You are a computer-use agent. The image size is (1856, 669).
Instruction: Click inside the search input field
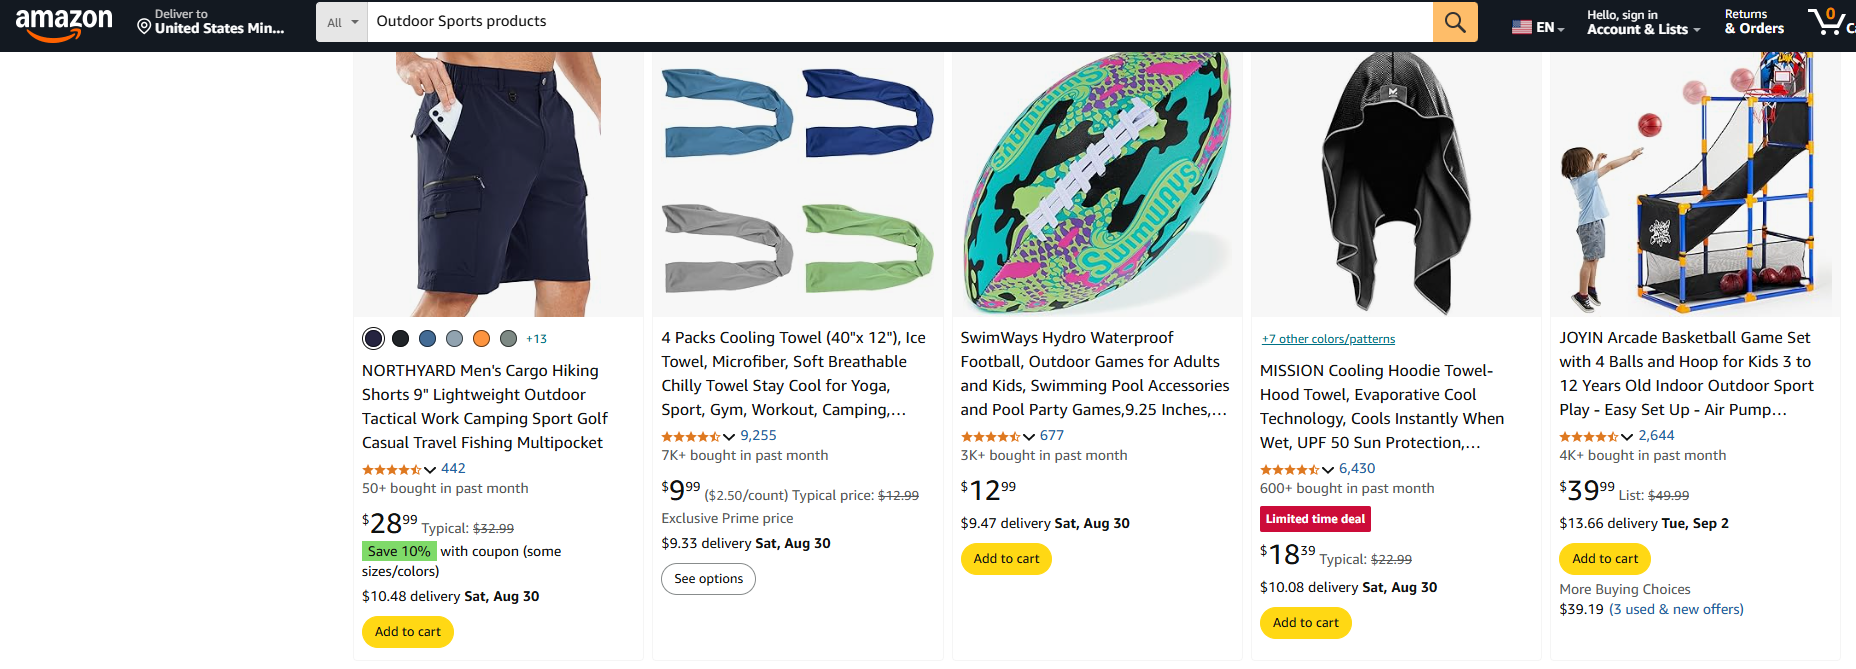899,21
